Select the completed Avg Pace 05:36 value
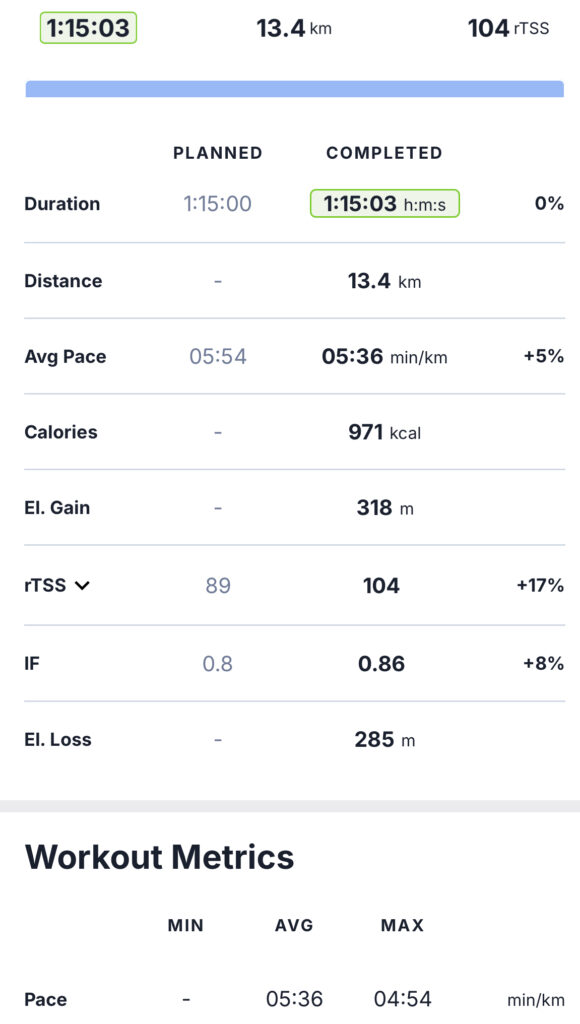 (385, 357)
